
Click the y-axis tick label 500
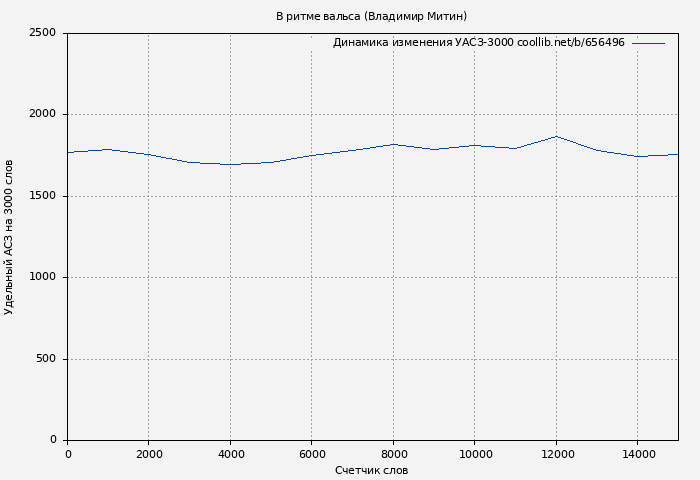tap(46, 359)
